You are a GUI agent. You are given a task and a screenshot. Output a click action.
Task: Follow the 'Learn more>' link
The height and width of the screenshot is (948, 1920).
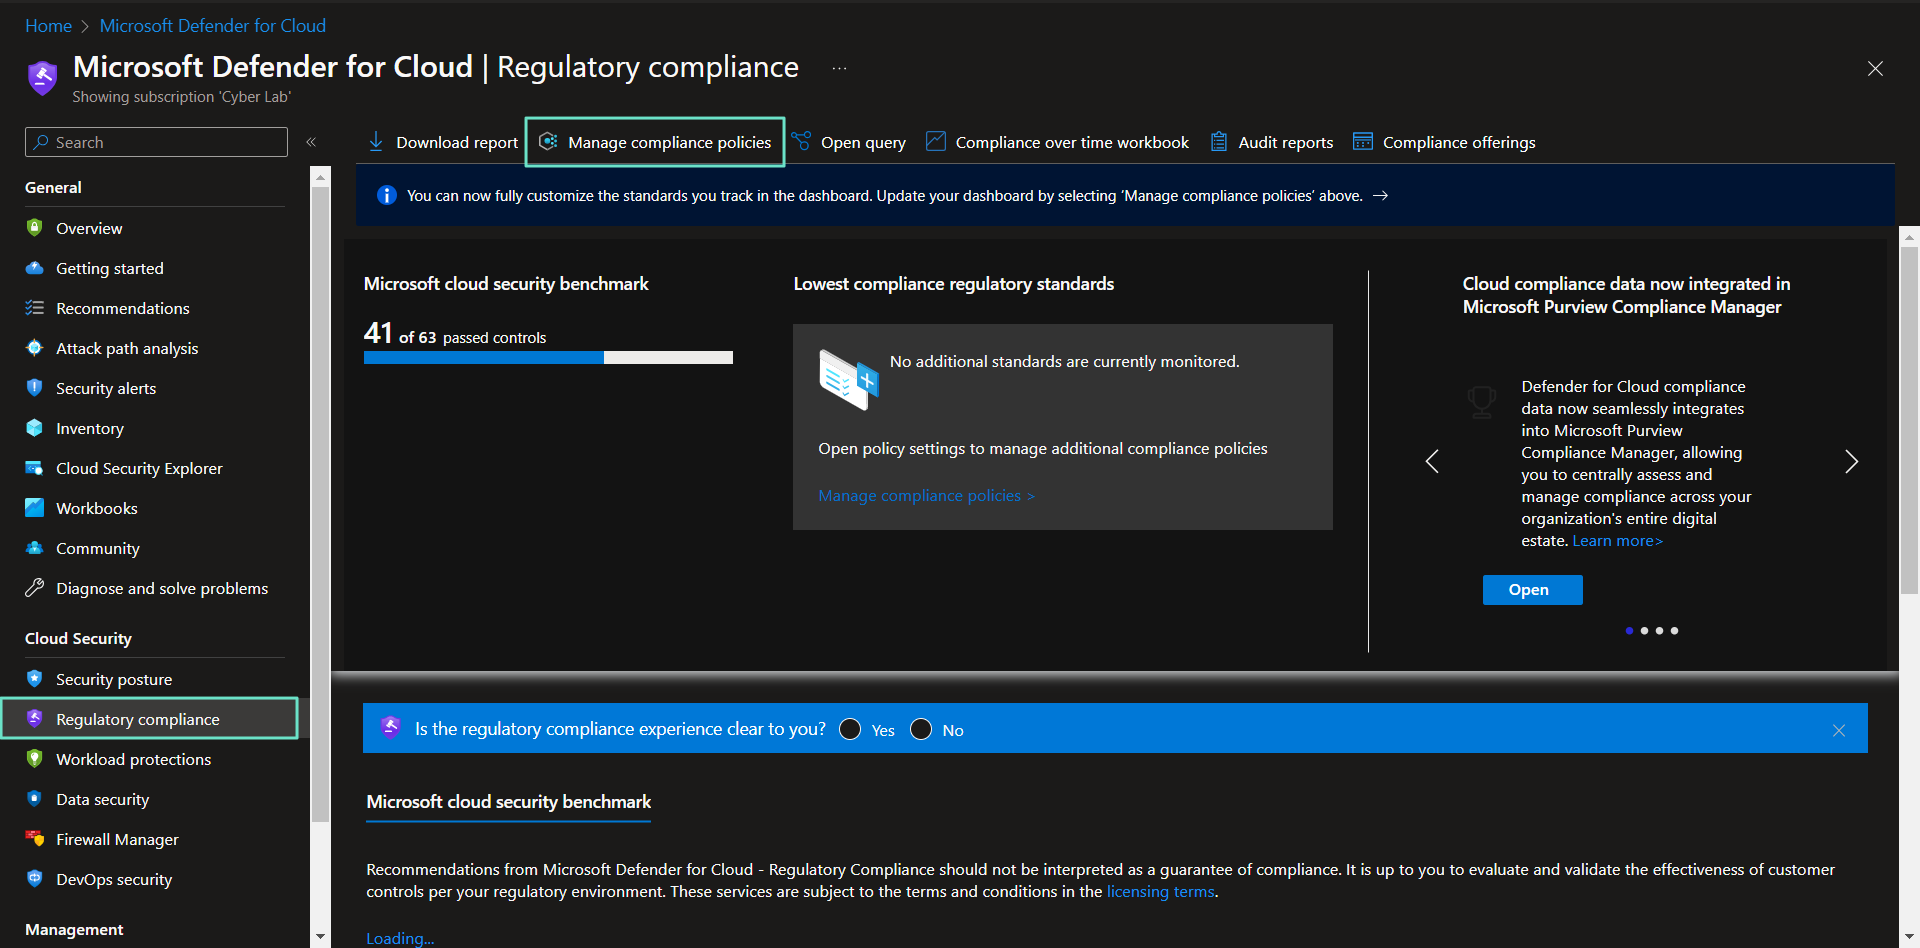1617,541
